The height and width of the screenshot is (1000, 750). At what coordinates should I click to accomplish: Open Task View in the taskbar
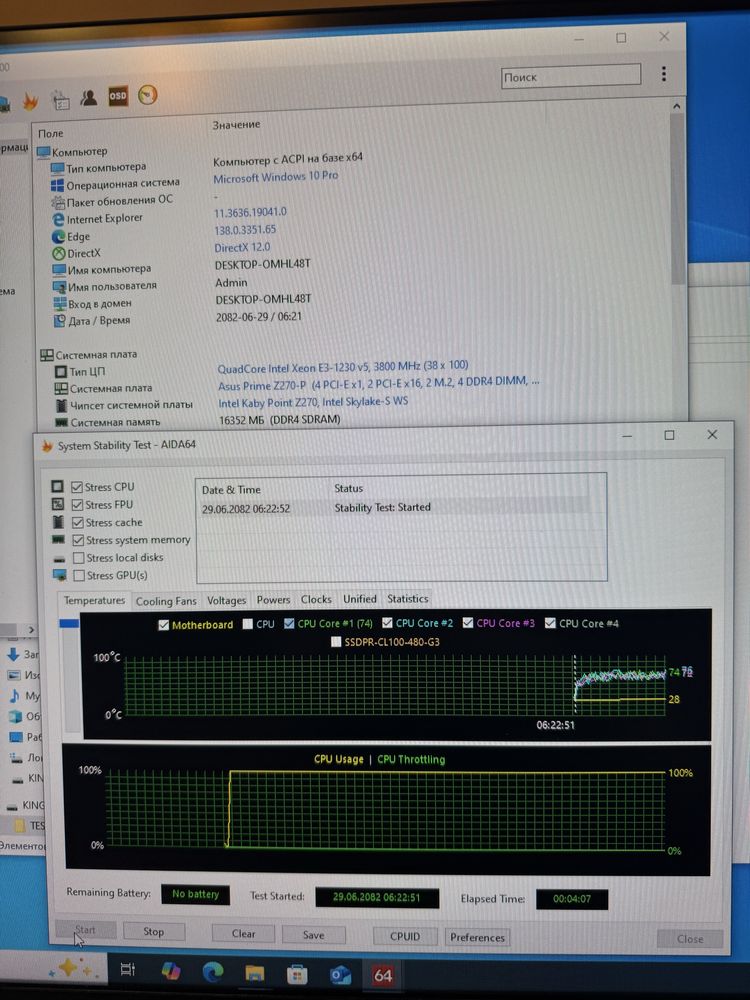(x=128, y=969)
